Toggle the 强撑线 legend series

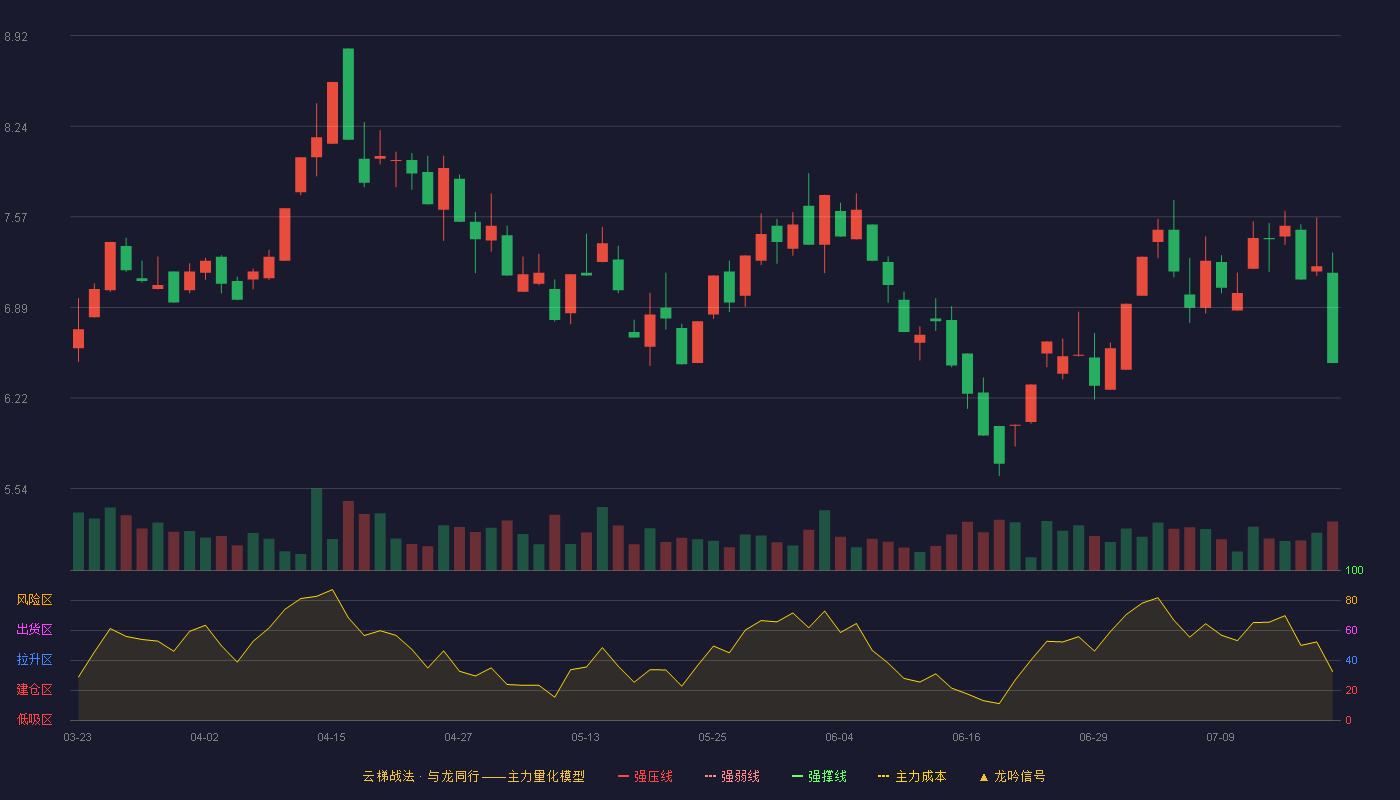pyautogui.click(x=819, y=776)
